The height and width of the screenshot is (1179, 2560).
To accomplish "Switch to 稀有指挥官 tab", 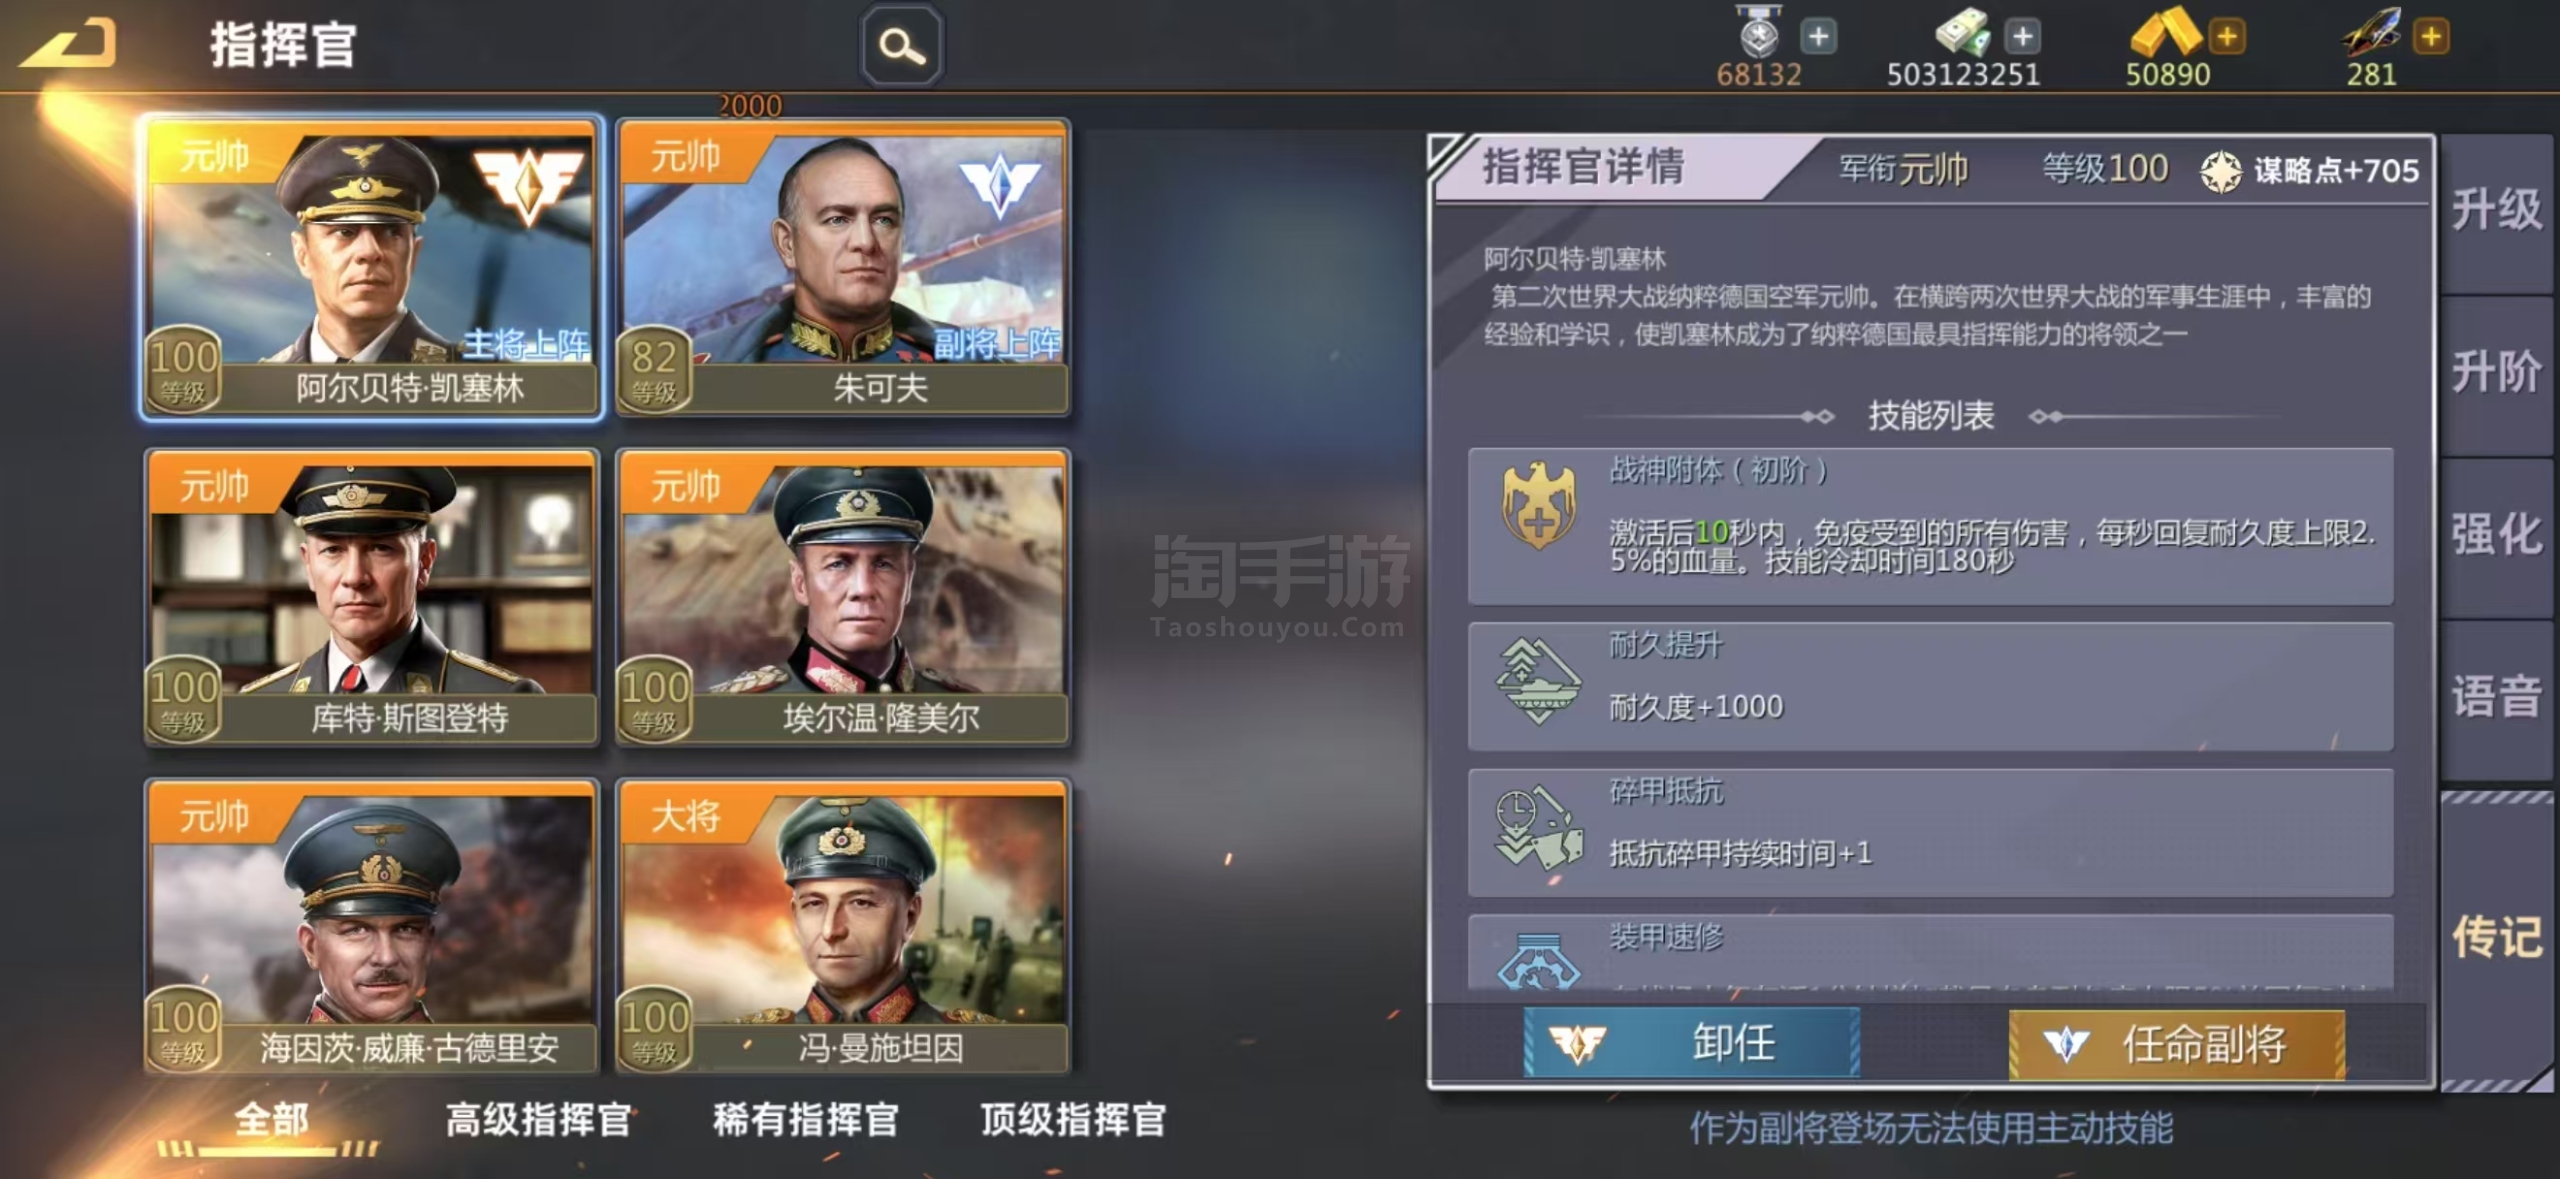I will [x=806, y=1120].
